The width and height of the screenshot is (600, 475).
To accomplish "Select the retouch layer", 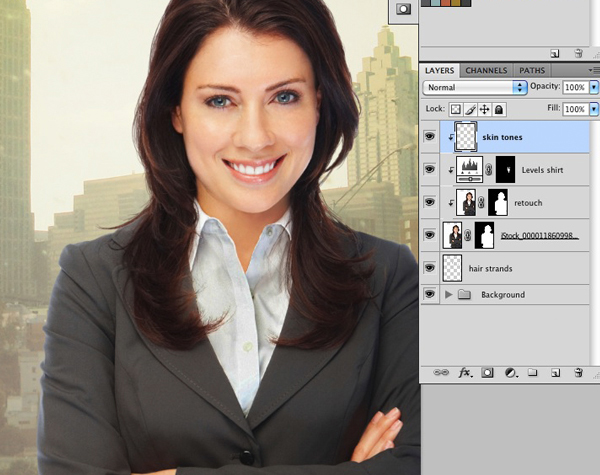I will (528, 203).
